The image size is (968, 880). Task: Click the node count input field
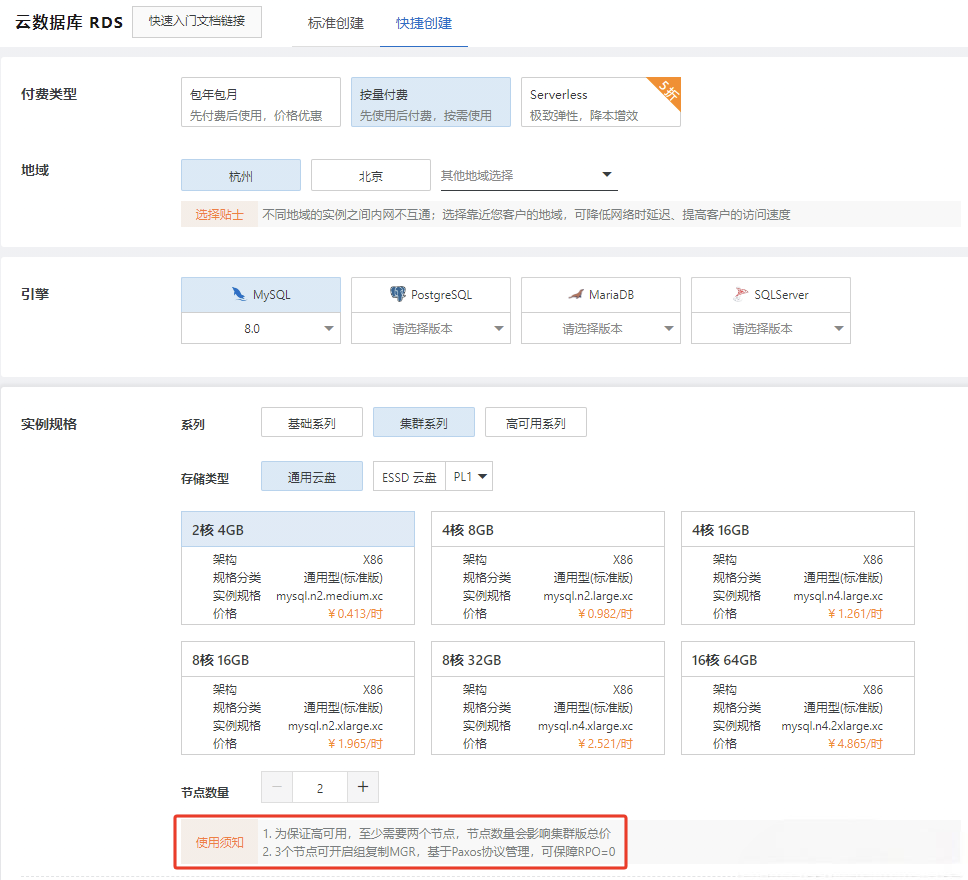click(x=320, y=787)
